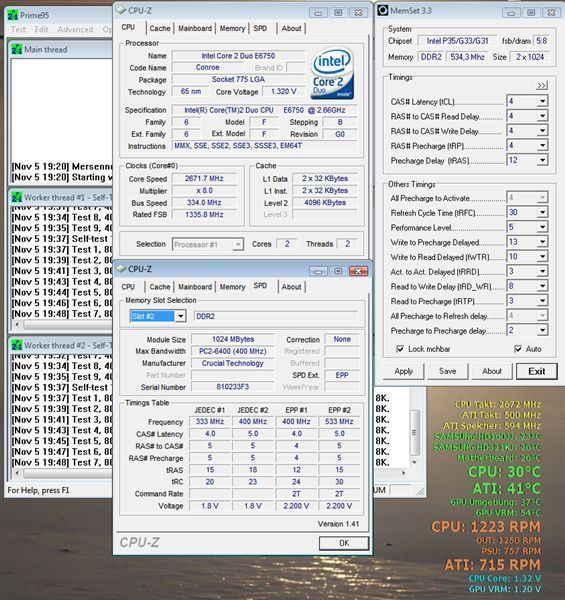565x600 pixels.
Task: Open the Edit menu in Prime95
Action: 41,29
